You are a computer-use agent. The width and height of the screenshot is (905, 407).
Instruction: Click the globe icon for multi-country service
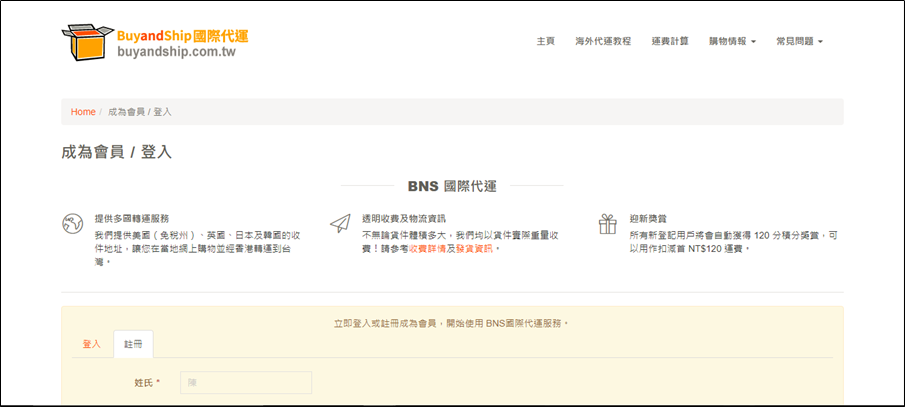tap(71, 223)
